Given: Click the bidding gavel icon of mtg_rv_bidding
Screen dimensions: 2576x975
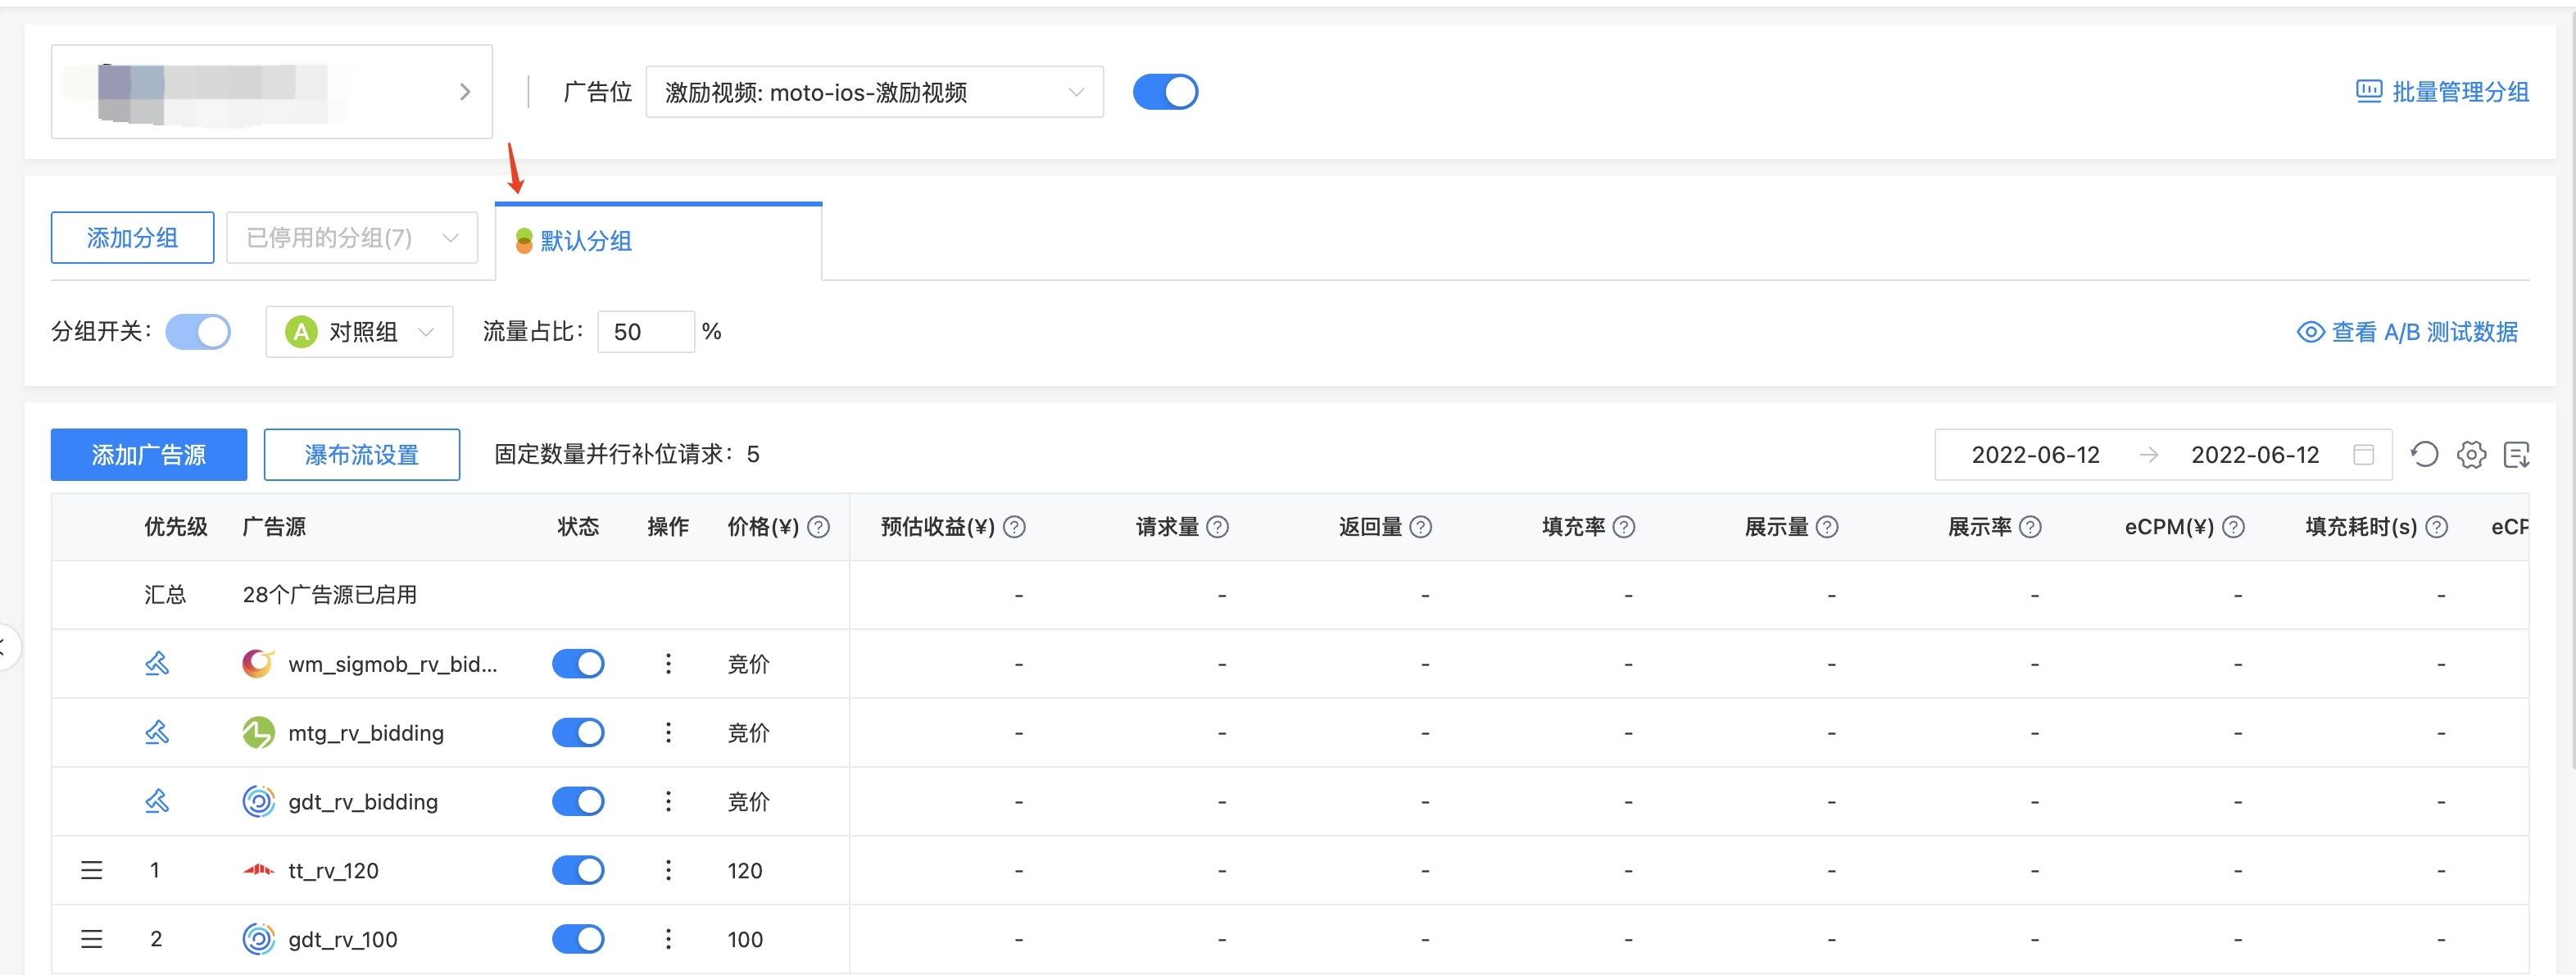Looking at the screenshot, I should [x=156, y=732].
